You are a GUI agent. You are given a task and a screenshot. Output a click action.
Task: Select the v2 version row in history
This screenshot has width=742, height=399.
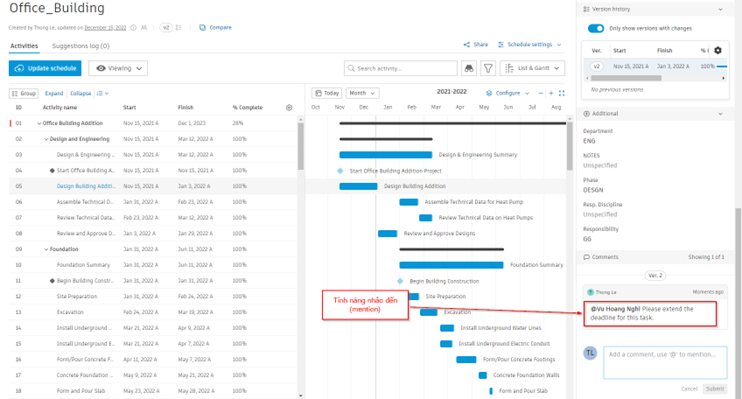[x=655, y=66]
